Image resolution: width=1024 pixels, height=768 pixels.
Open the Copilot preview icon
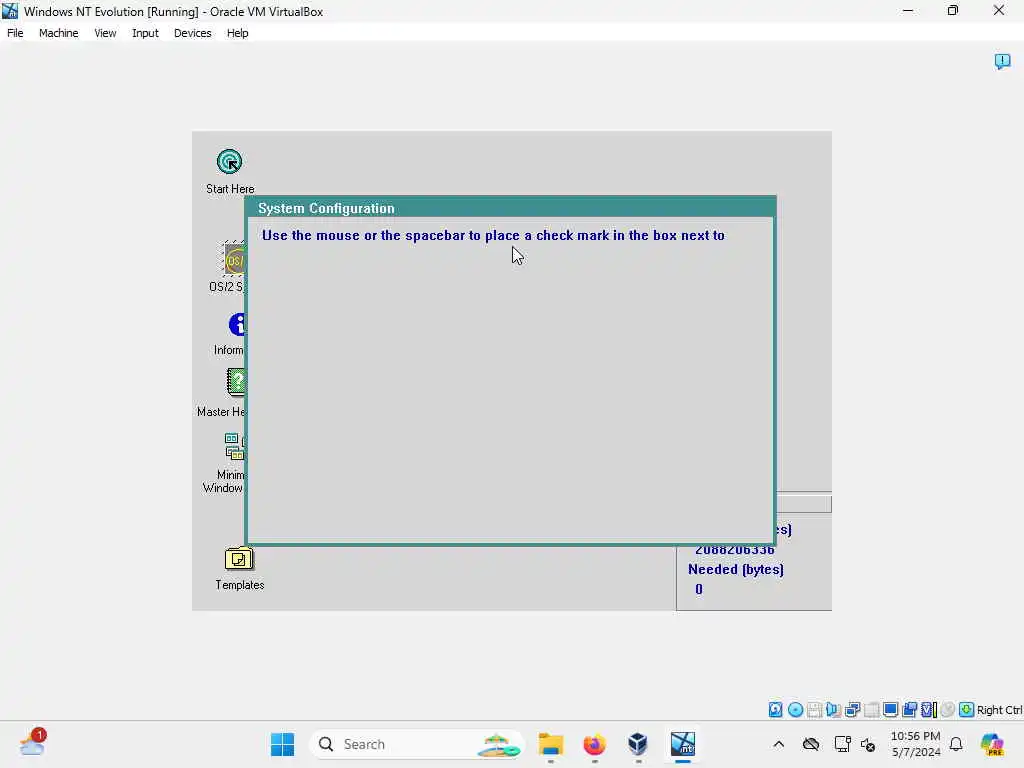(992, 744)
